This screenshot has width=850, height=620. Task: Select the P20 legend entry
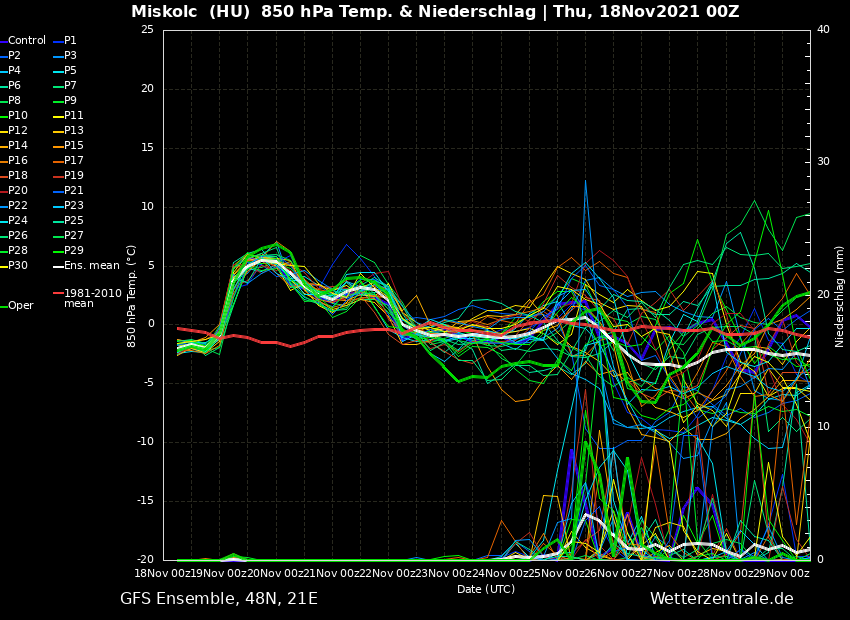pos(18,191)
